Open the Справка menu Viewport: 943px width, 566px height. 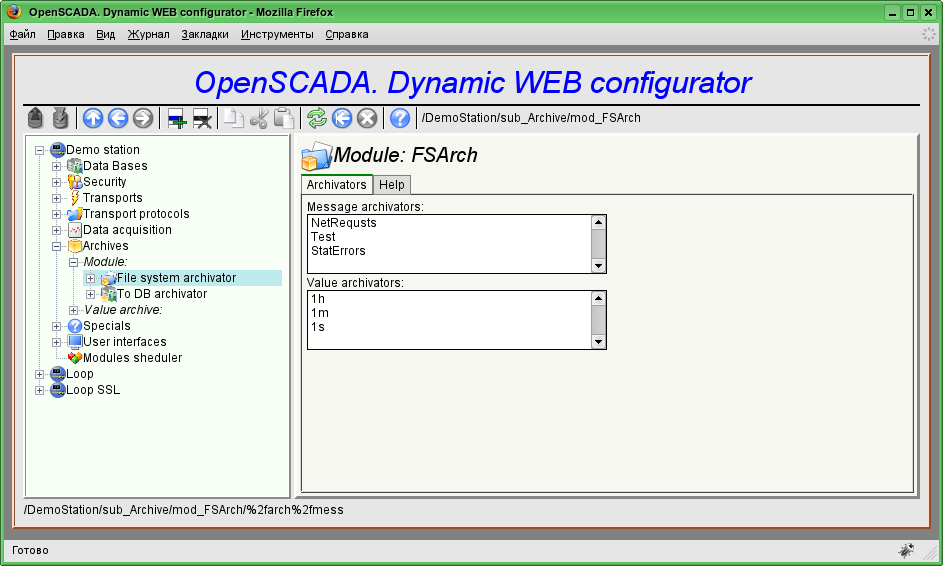pyautogui.click(x=347, y=34)
